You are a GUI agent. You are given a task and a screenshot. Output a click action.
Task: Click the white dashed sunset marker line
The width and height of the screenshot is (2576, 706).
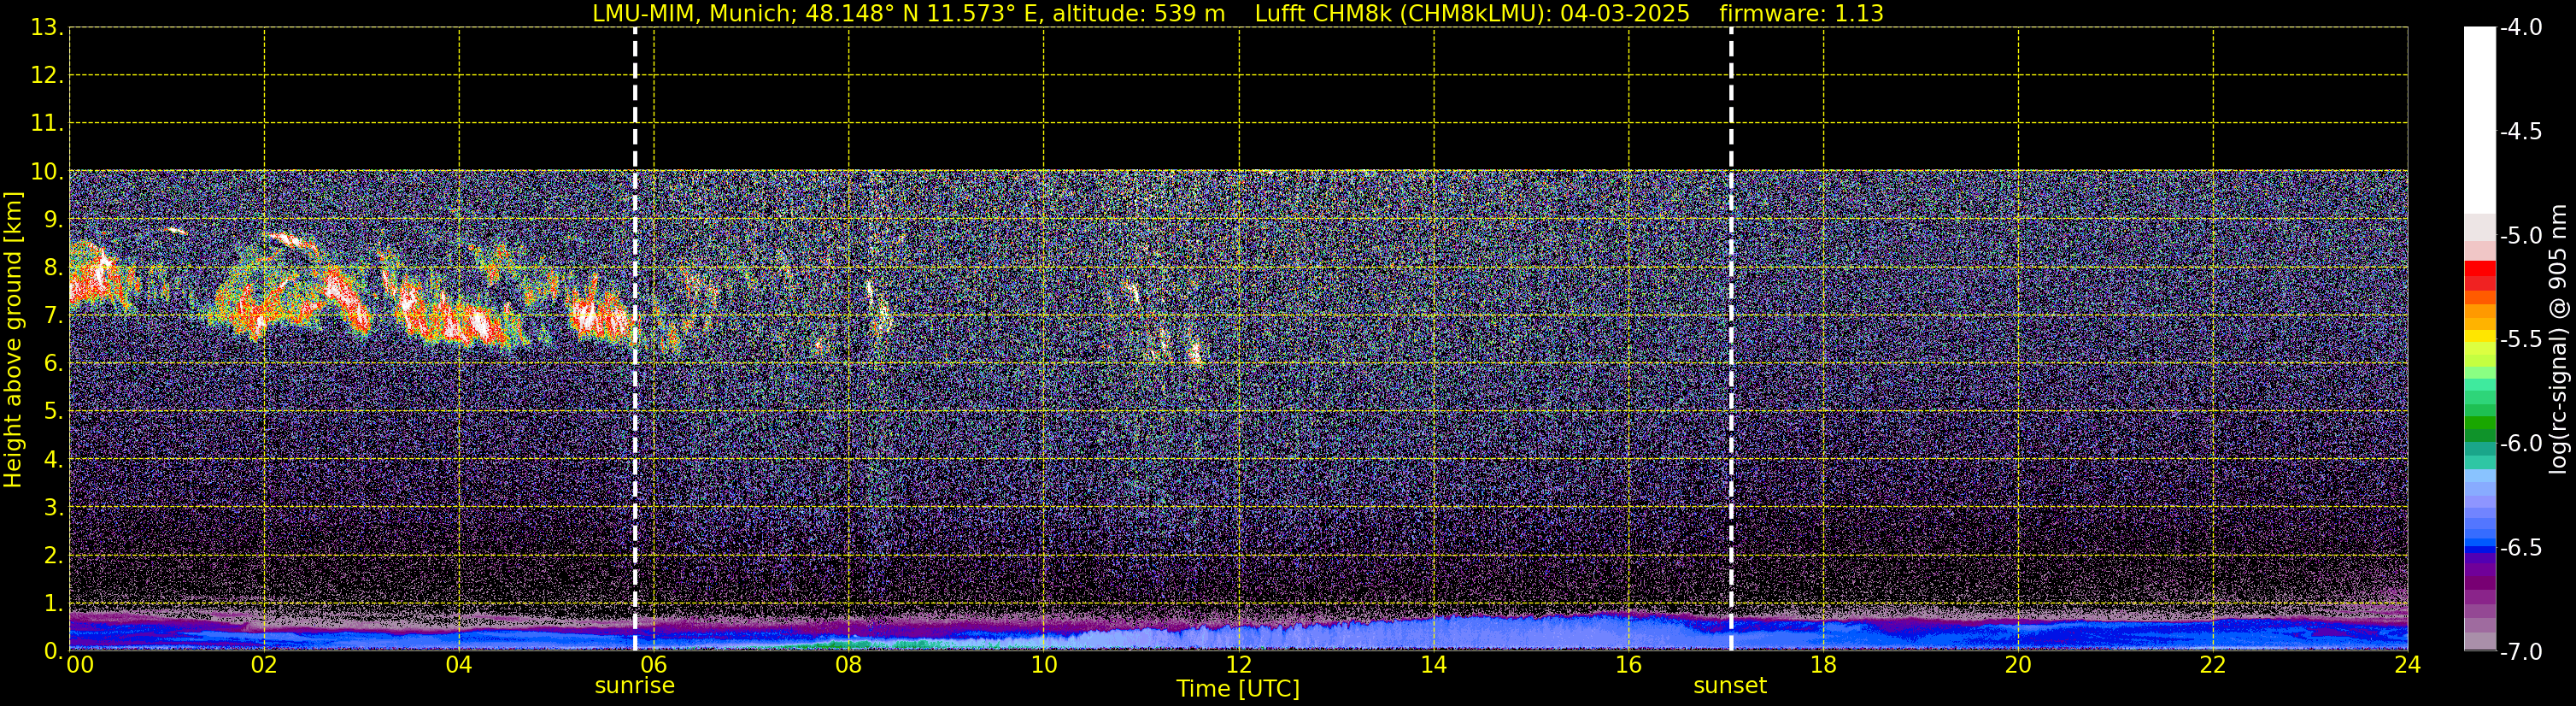1731,339
